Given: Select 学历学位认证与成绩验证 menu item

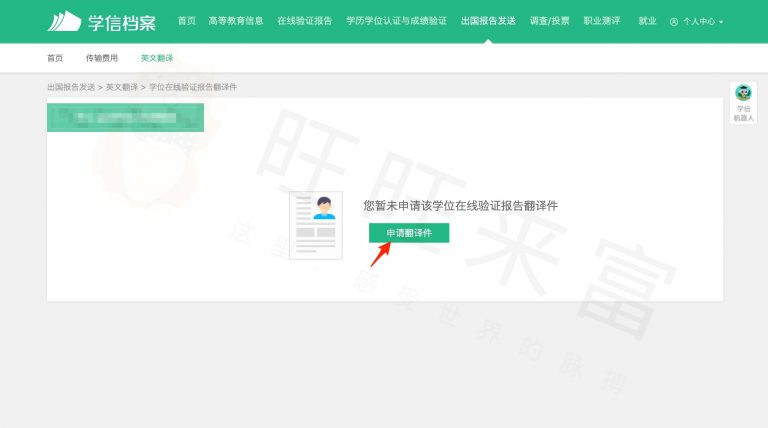Looking at the screenshot, I should click(396, 21).
